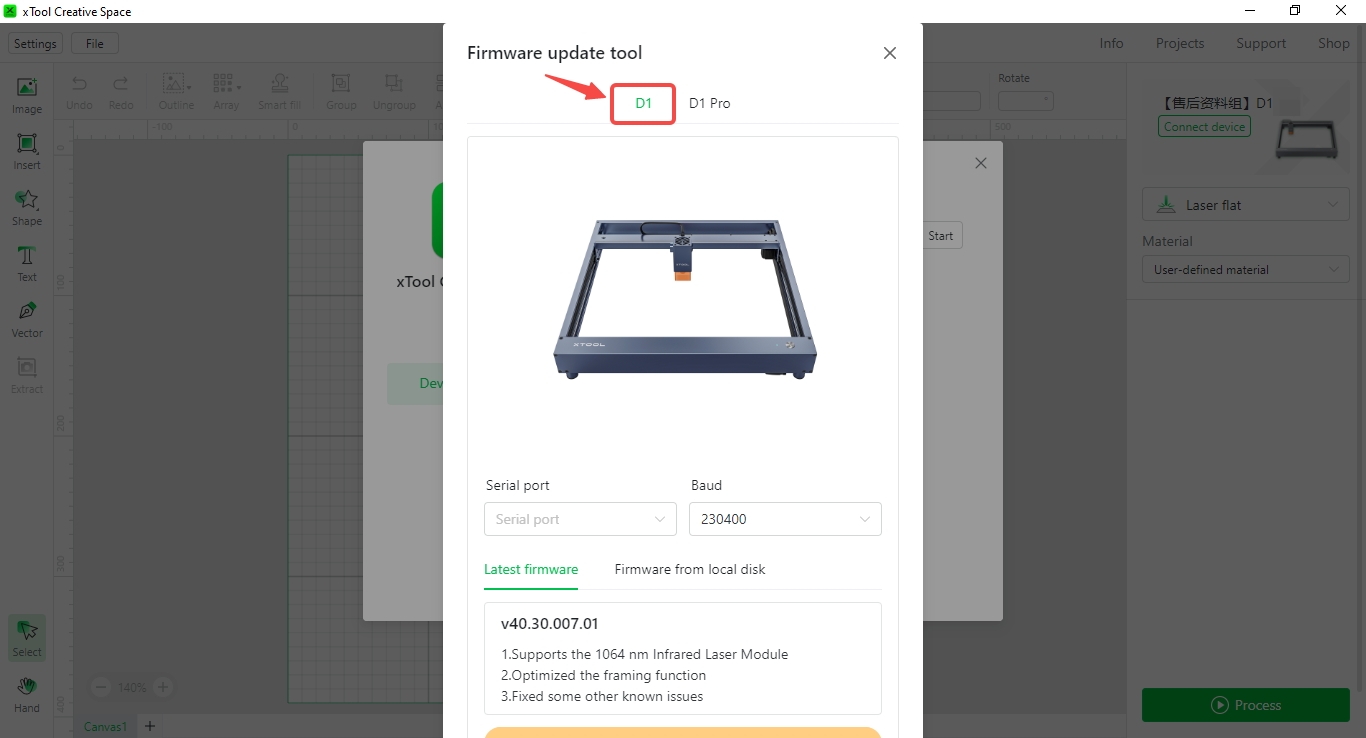
Task: Expand the Serial port dropdown
Action: point(580,519)
